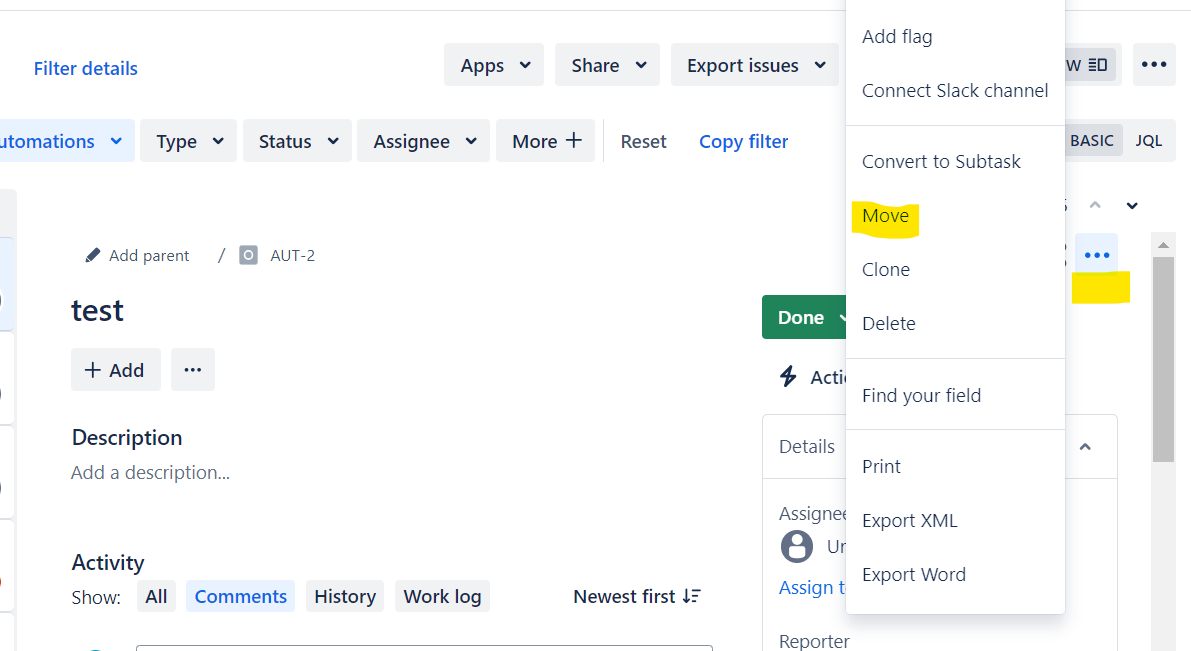Click the Unassigned assignee avatar
This screenshot has height=651, width=1191.
pyautogui.click(x=797, y=546)
